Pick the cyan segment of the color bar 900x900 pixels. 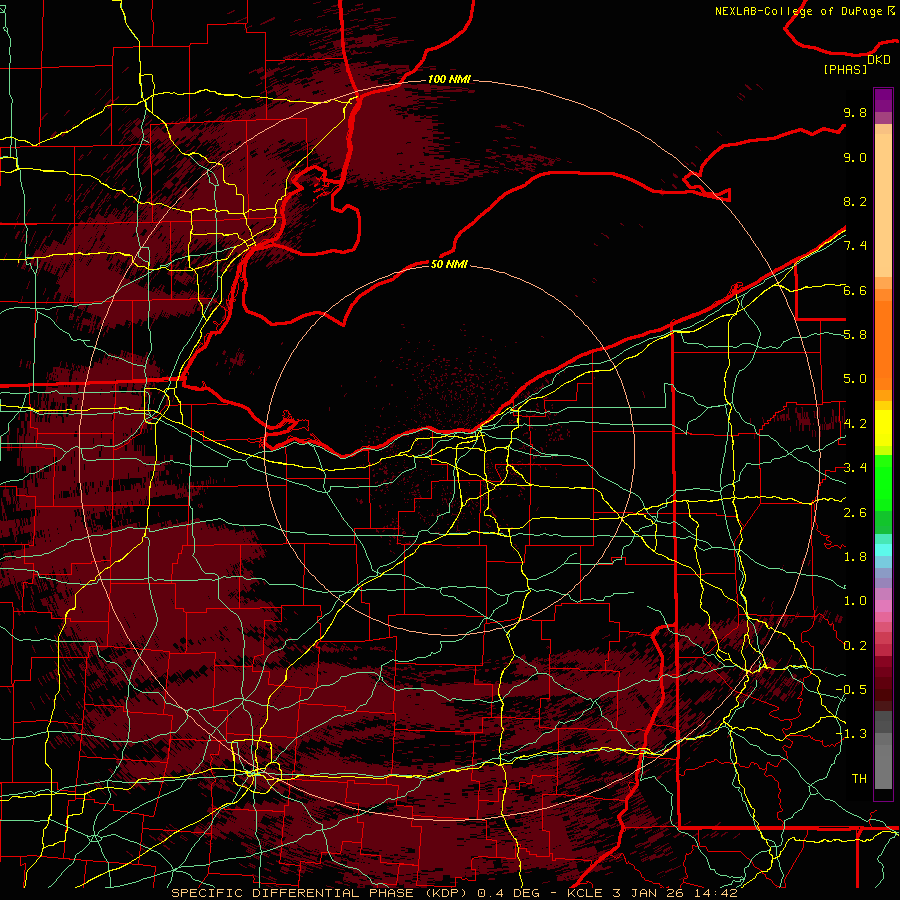tap(883, 550)
